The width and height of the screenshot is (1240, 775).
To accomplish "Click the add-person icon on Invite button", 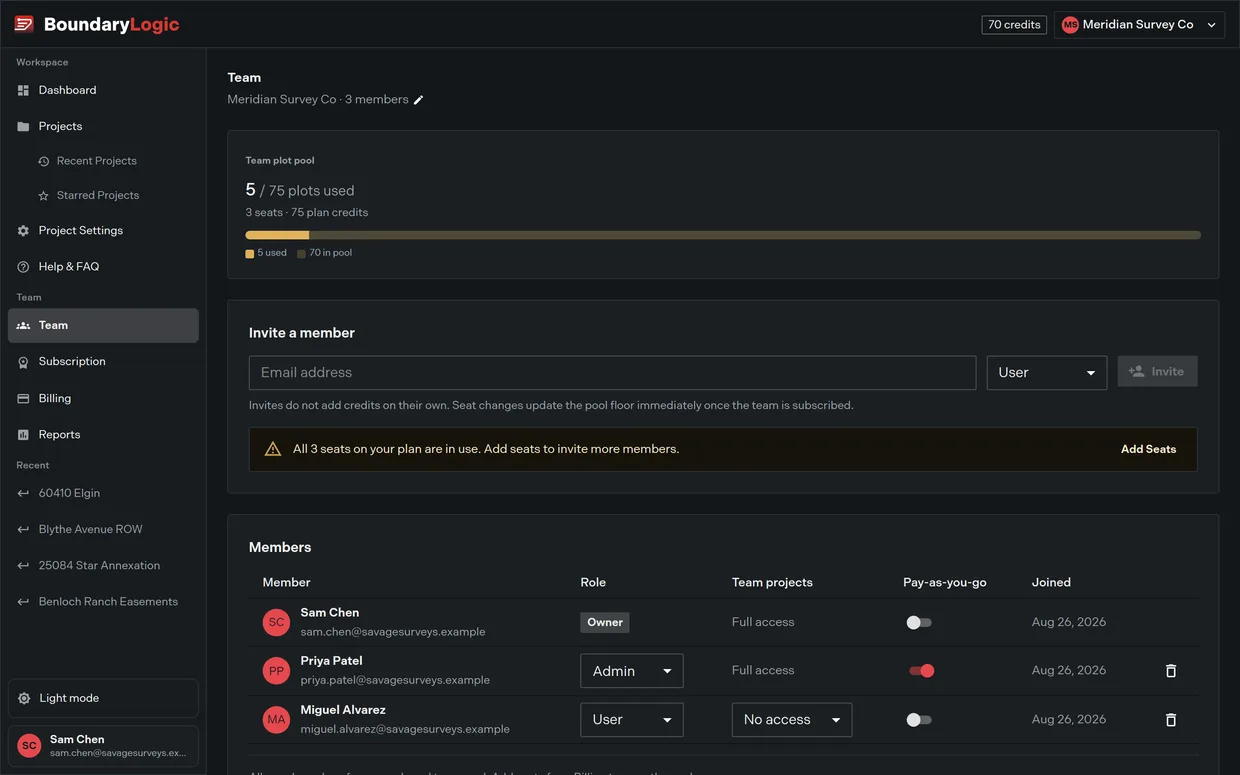I will (x=1136, y=372).
